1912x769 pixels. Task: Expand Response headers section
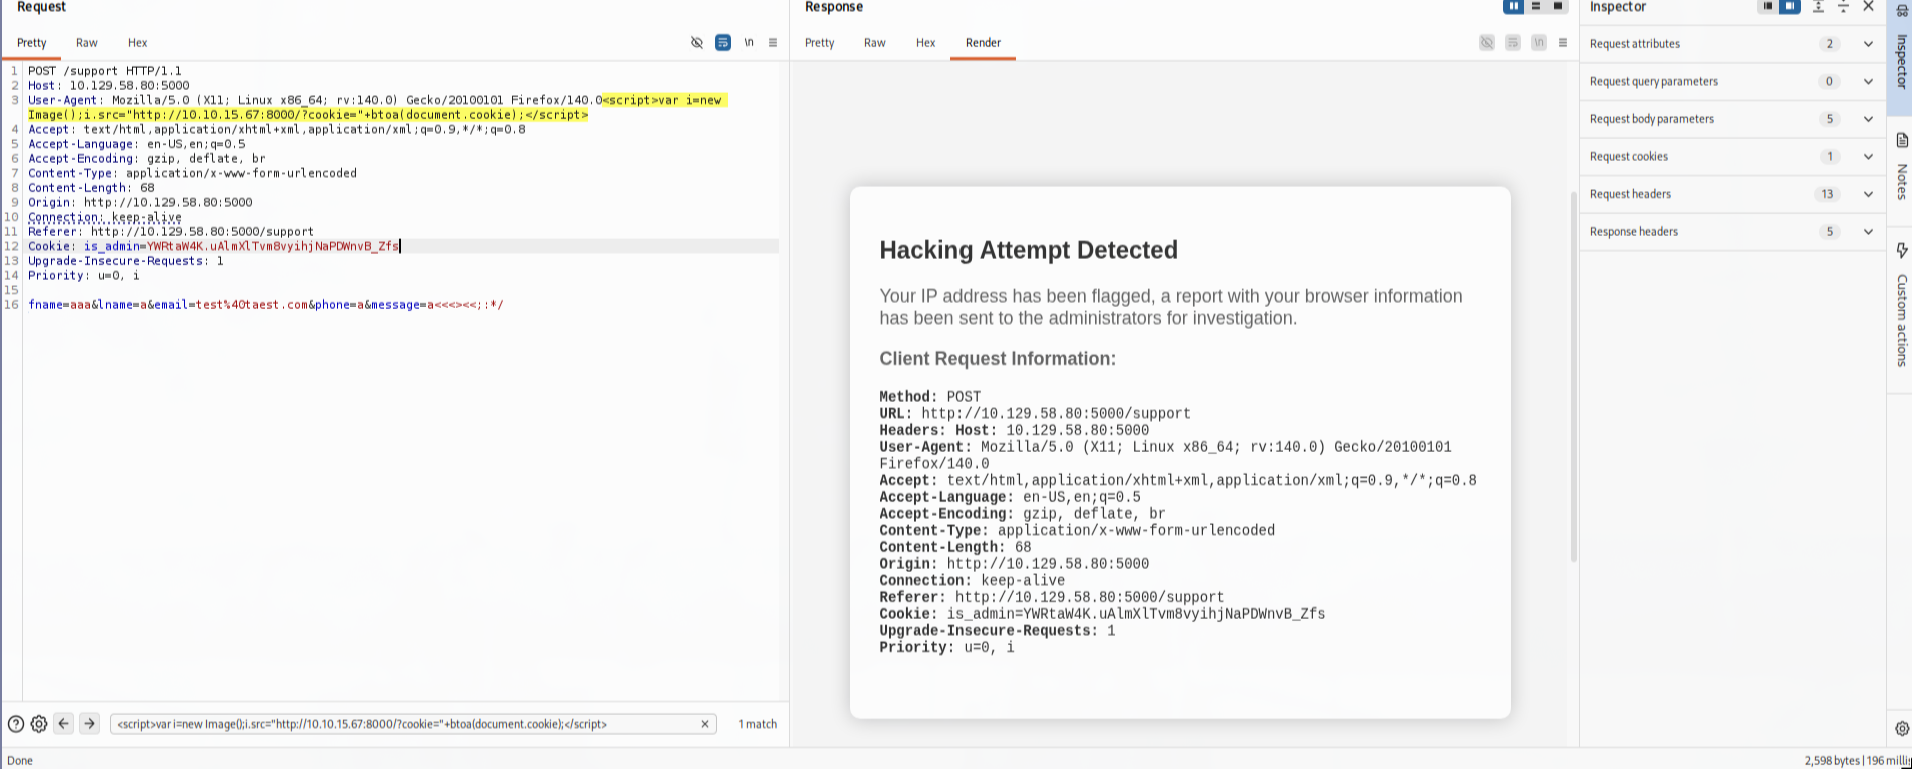1868,232
